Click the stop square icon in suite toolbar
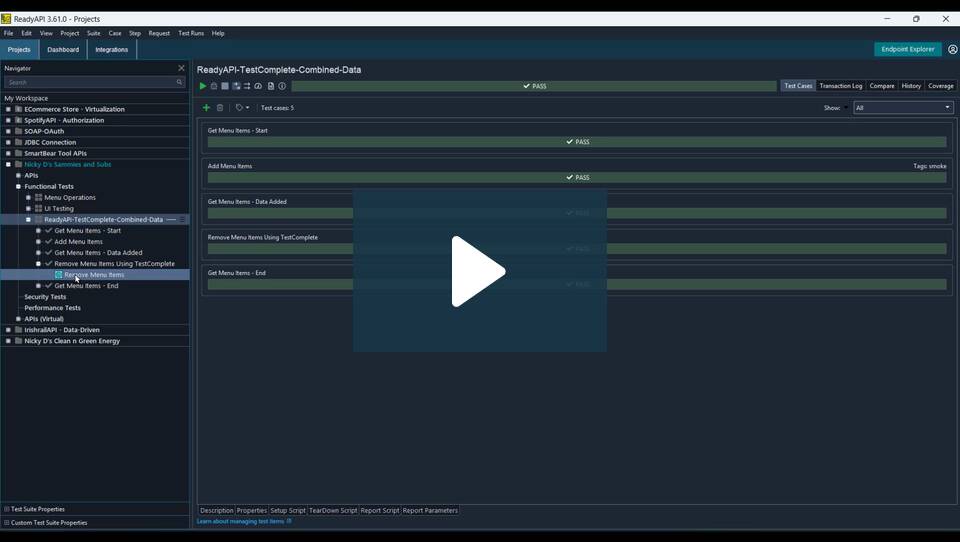The image size is (960, 542). pyautogui.click(x=225, y=86)
